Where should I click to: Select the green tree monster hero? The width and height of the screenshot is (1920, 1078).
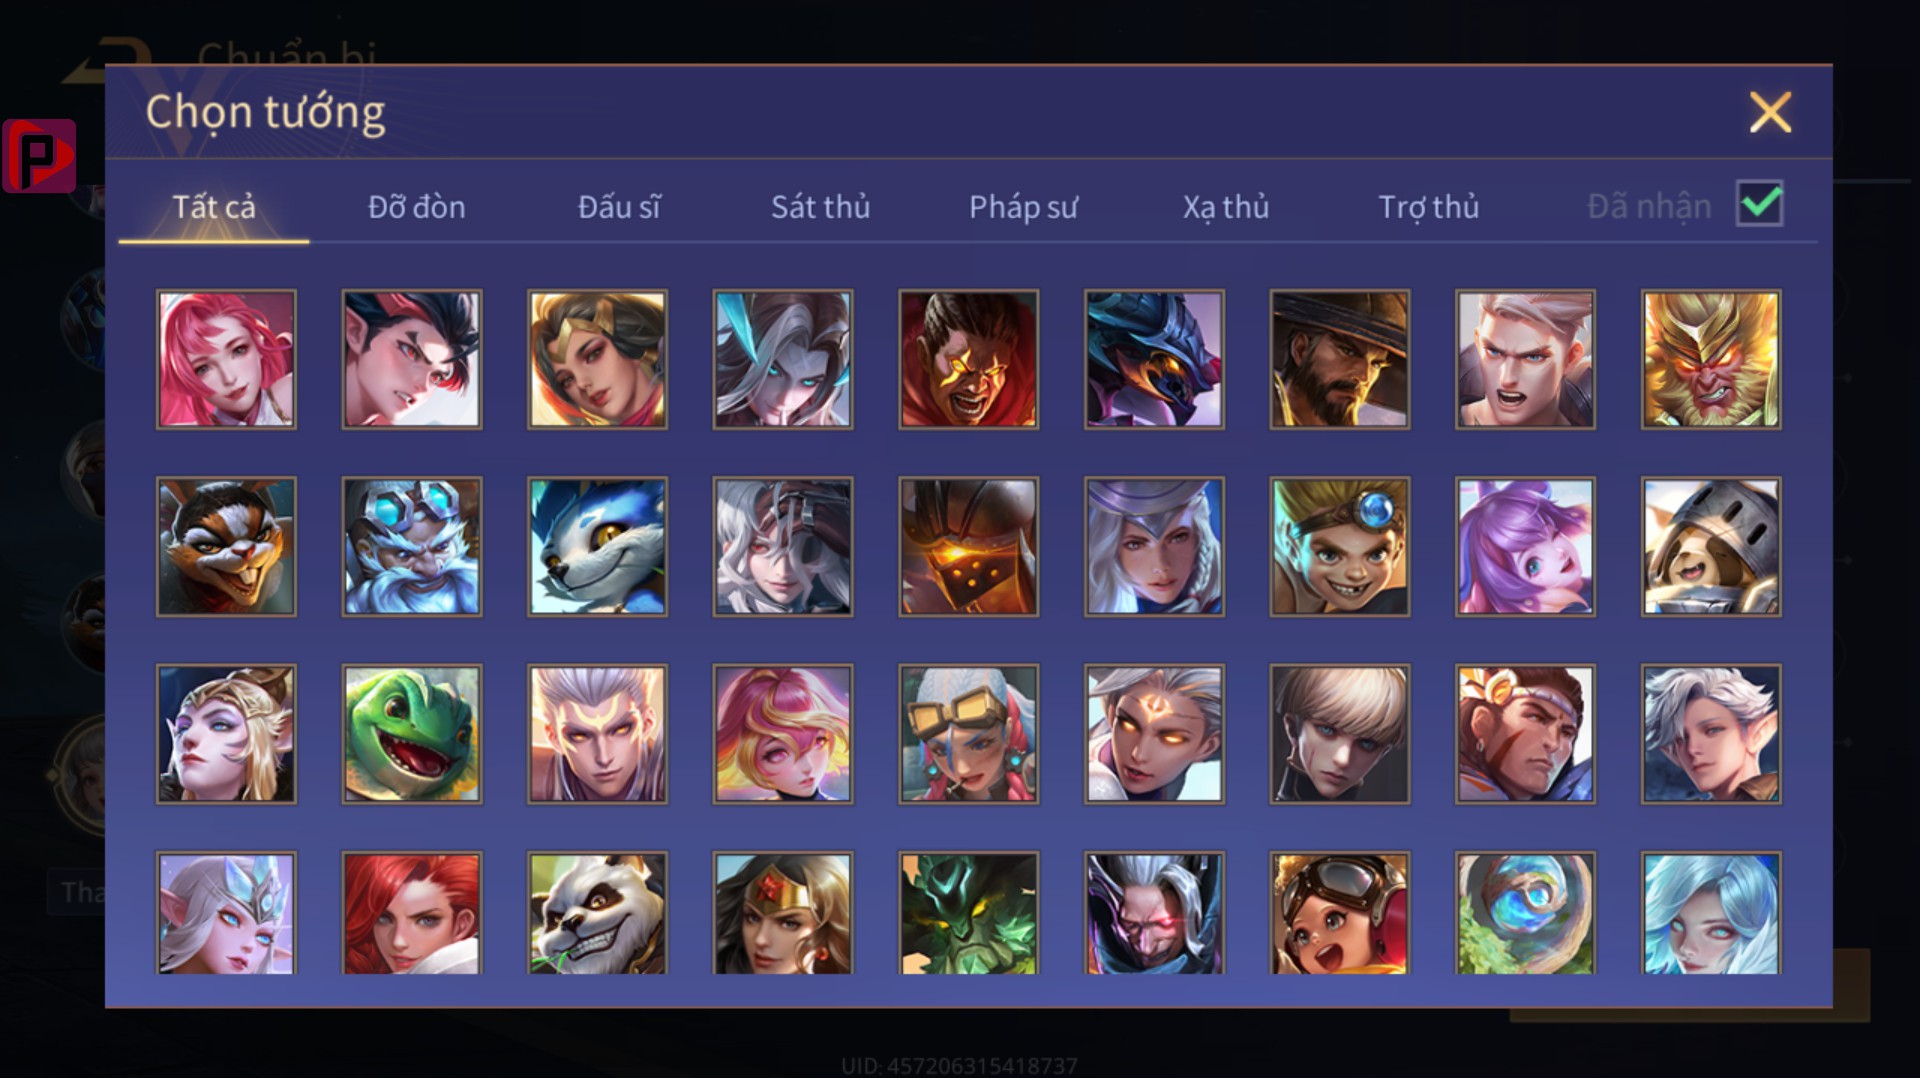pyautogui.click(x=969, y=913)
